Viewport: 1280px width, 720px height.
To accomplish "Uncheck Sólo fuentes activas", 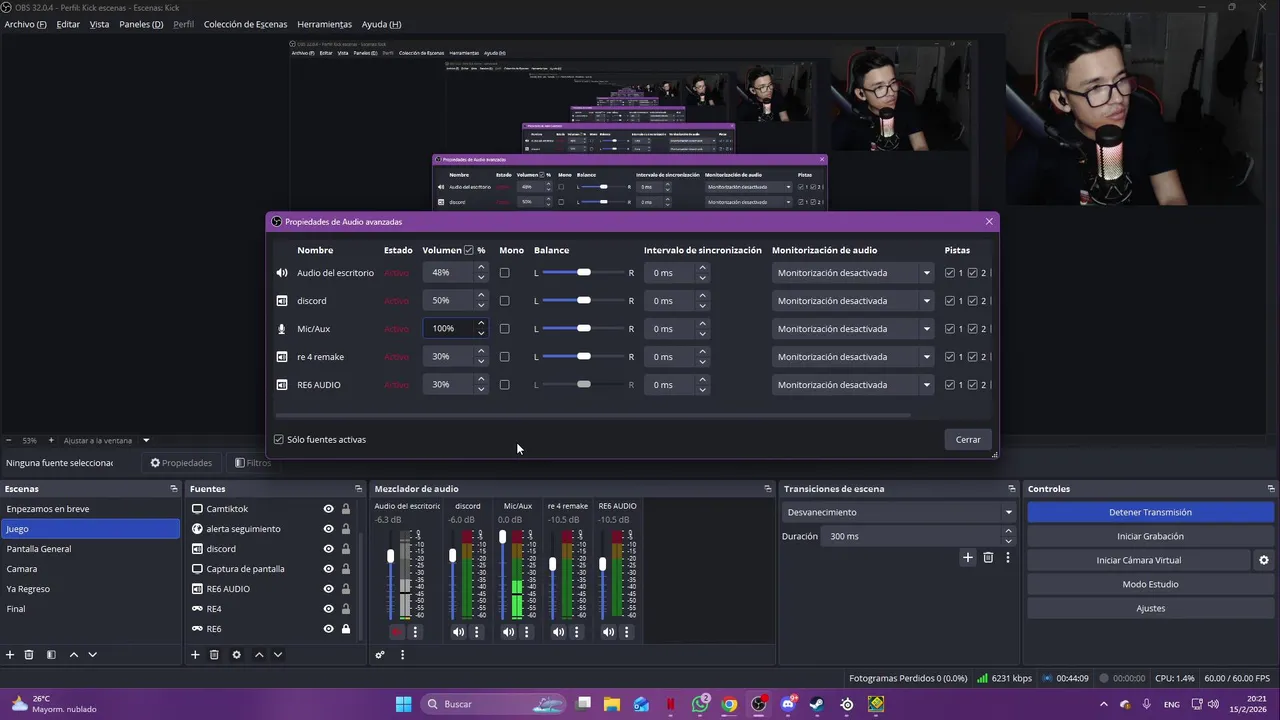I will tap(279, 440).
